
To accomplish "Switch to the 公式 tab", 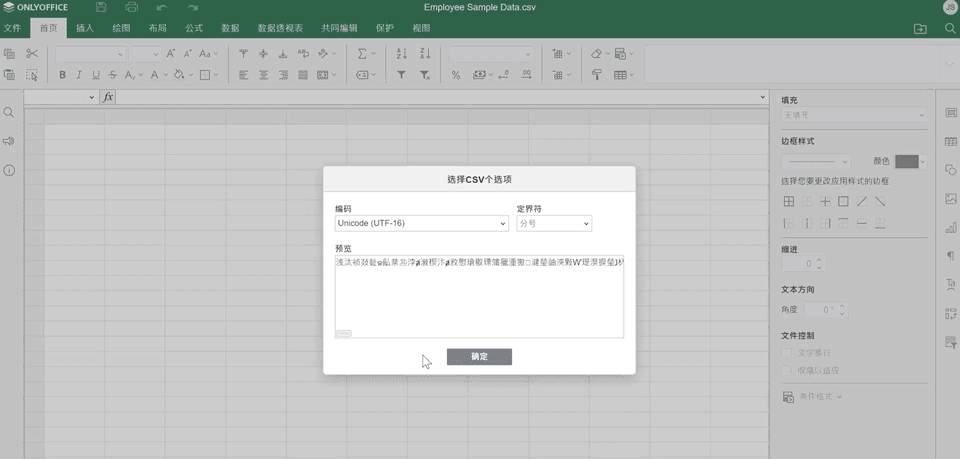I will coord(194,28).
